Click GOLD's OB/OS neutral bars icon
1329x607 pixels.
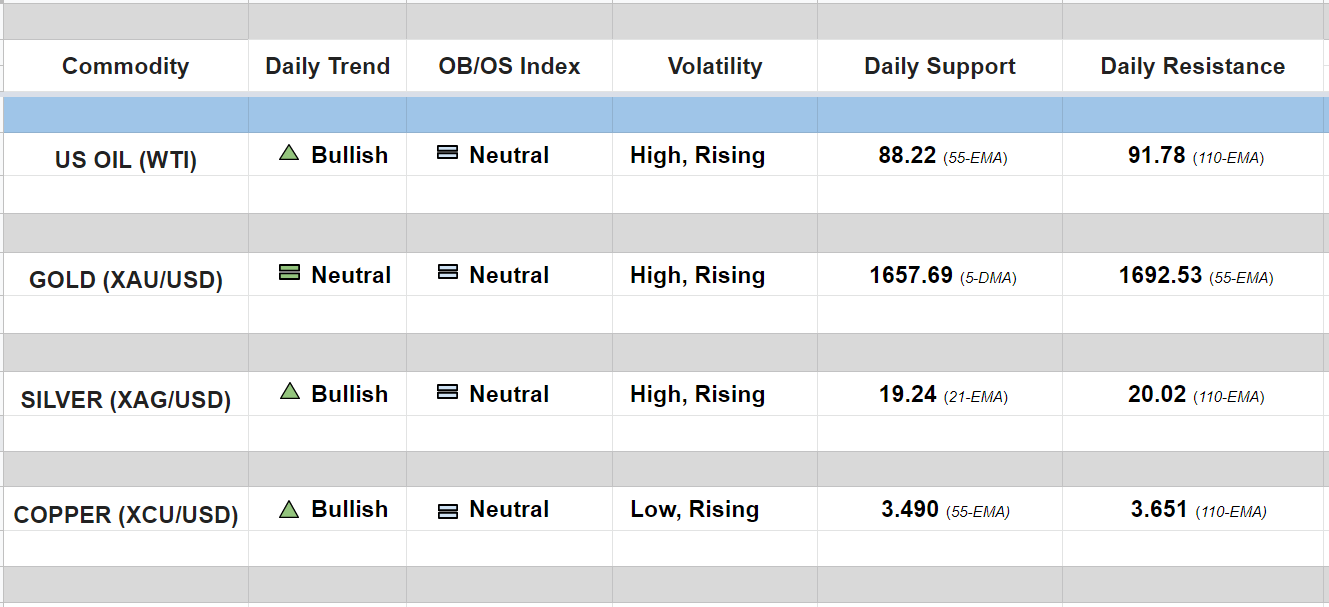448,273
